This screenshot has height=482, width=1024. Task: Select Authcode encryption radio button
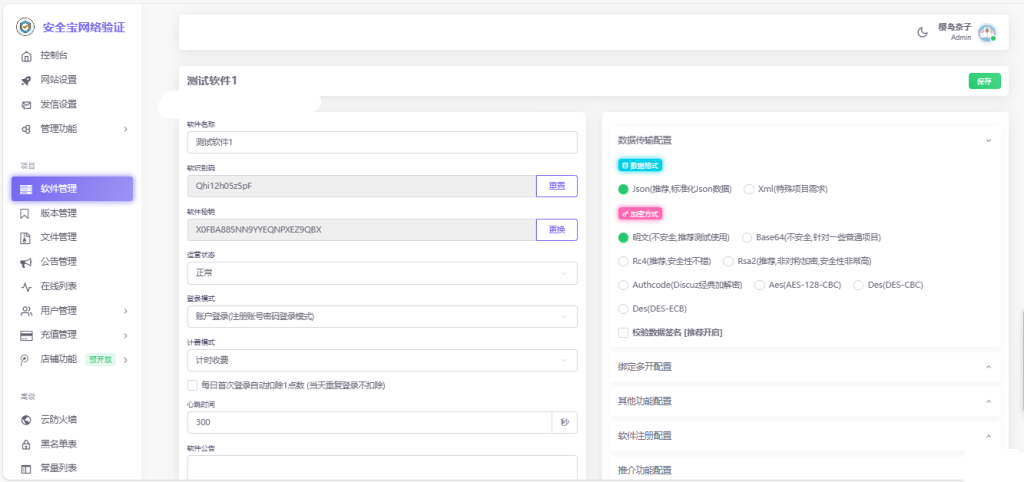coord(623,285)
